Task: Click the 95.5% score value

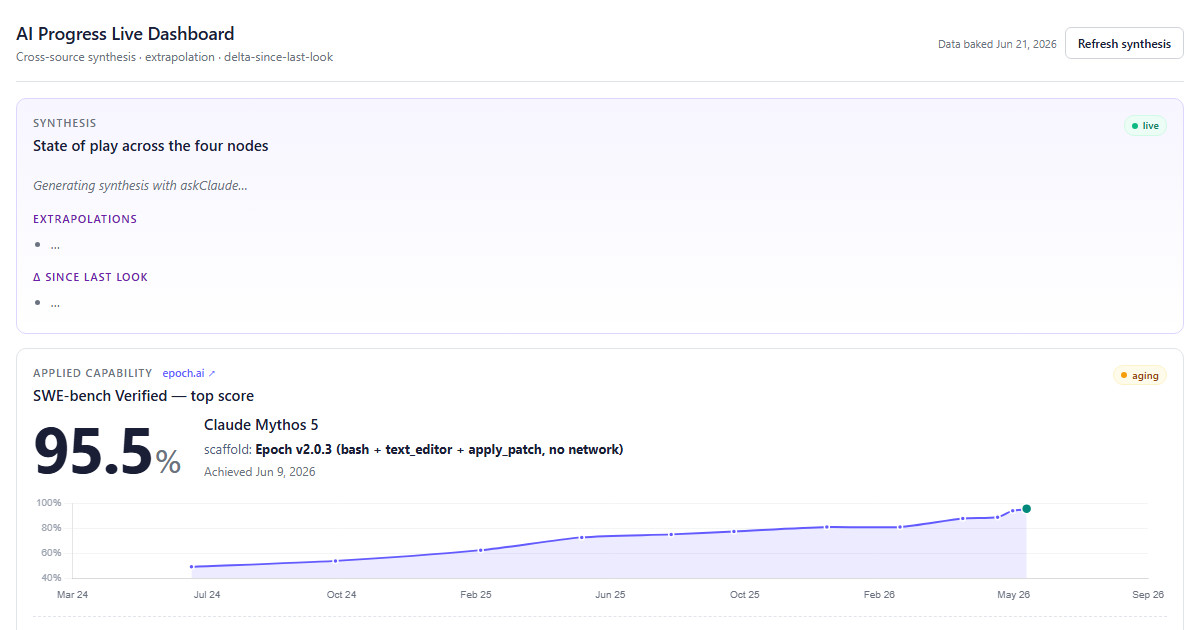Action: coord(108,452)
